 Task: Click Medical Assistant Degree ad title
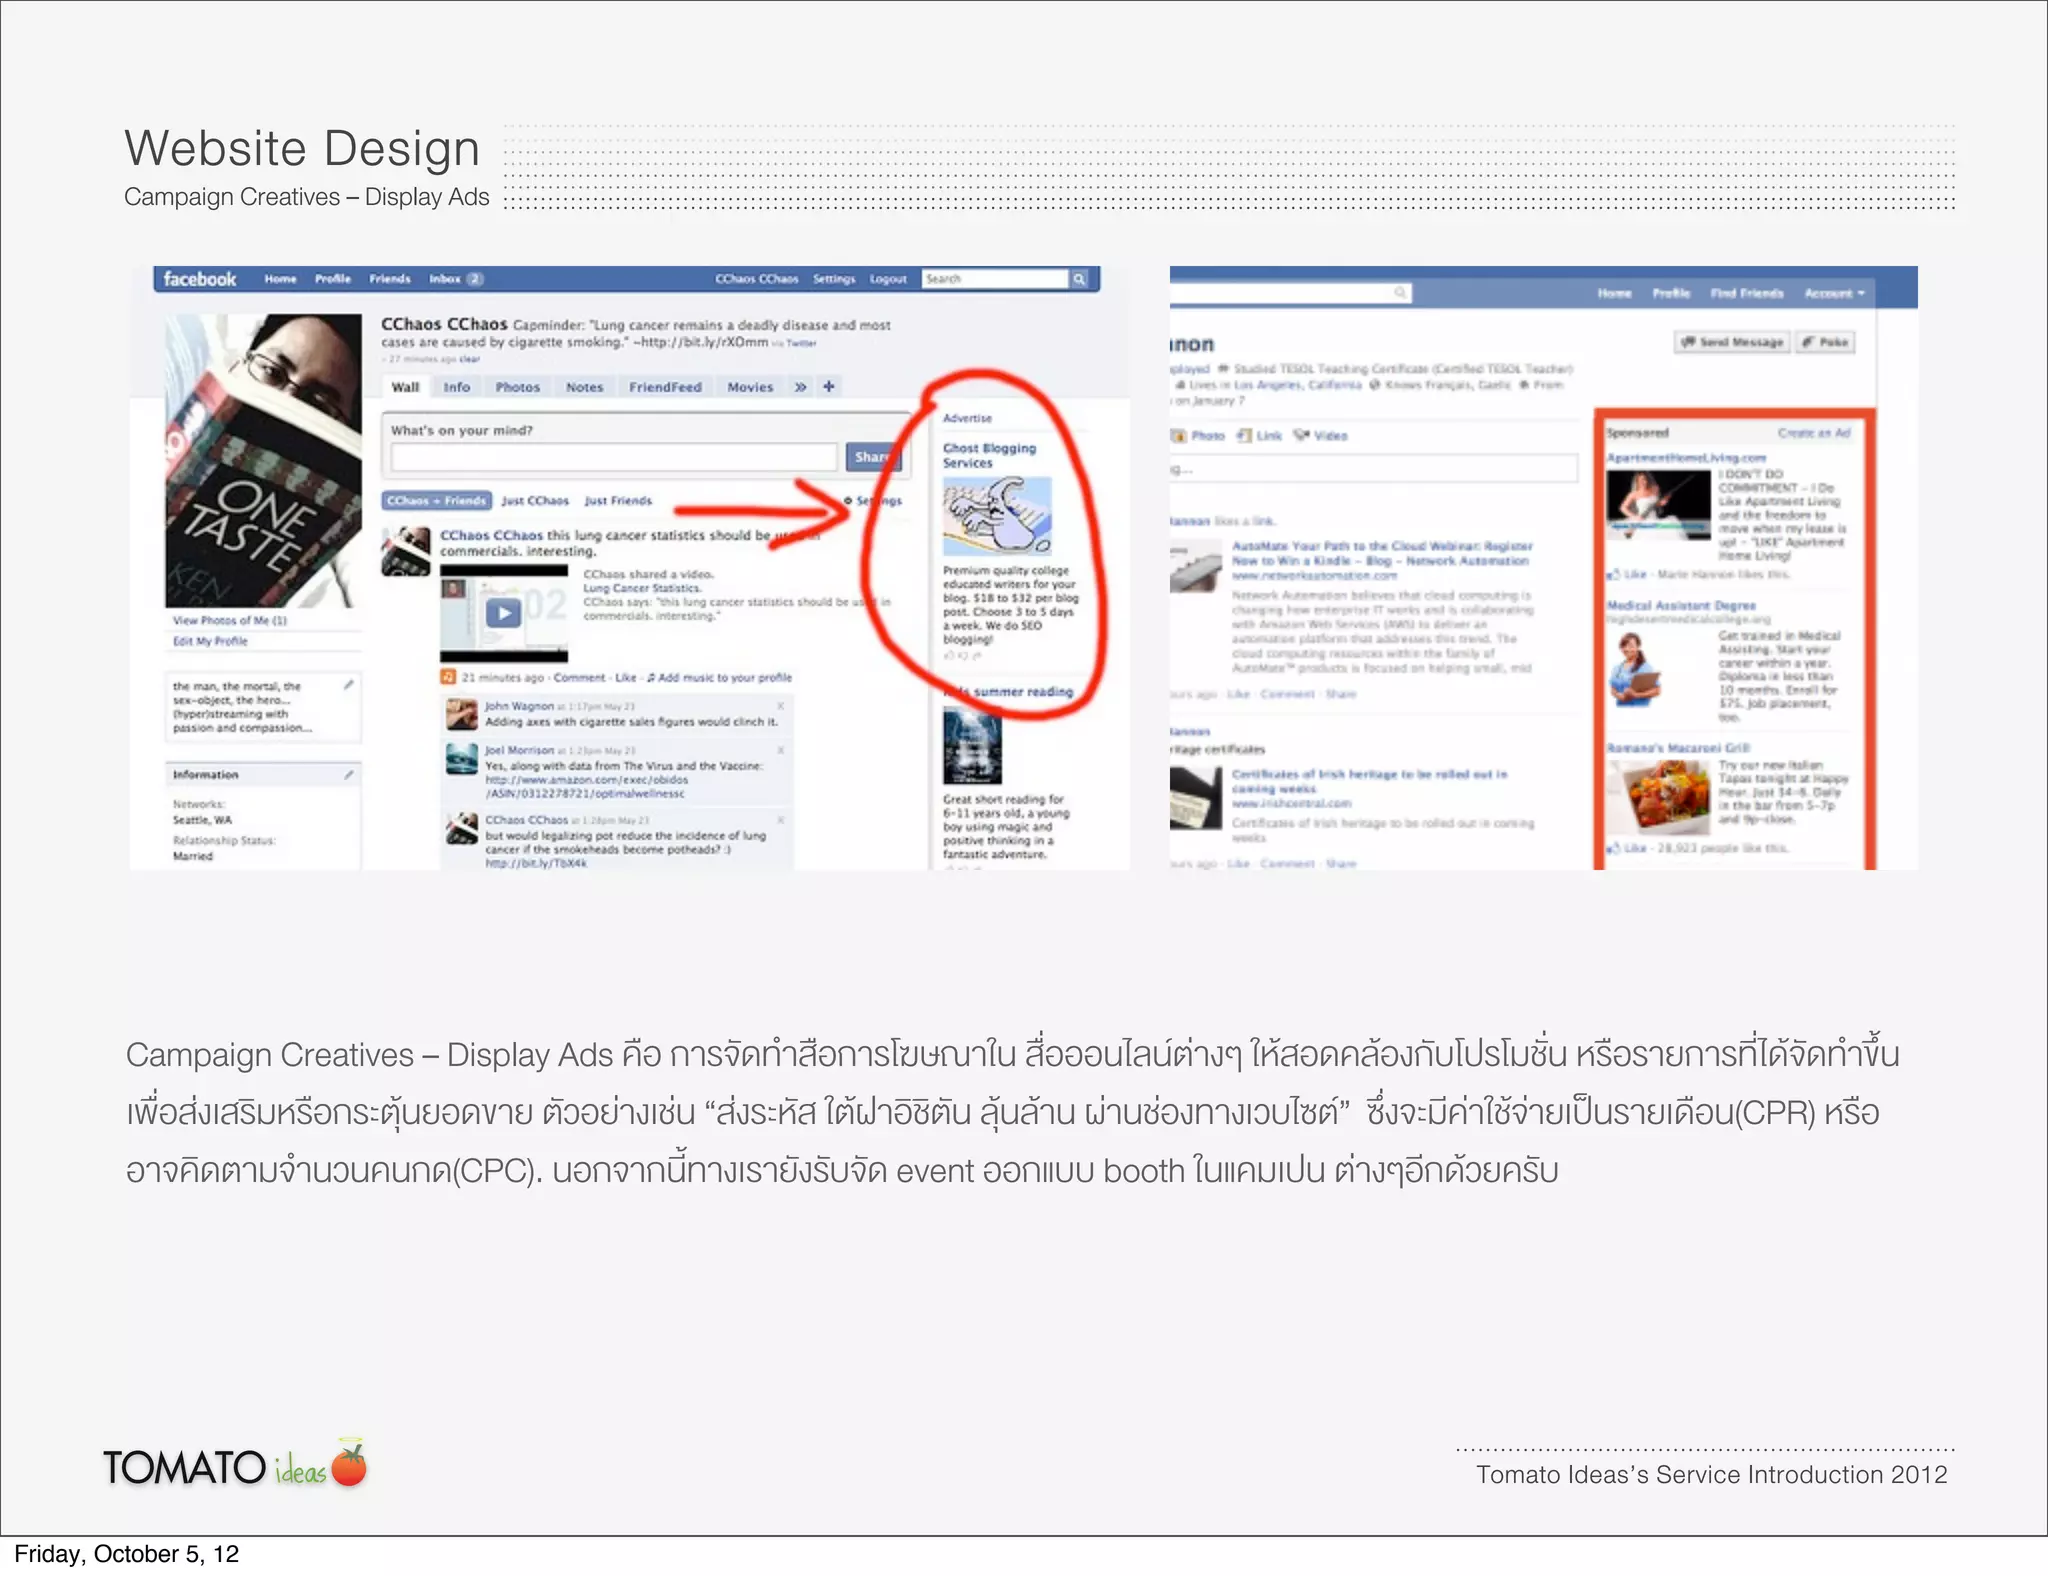click(1681, 605)
